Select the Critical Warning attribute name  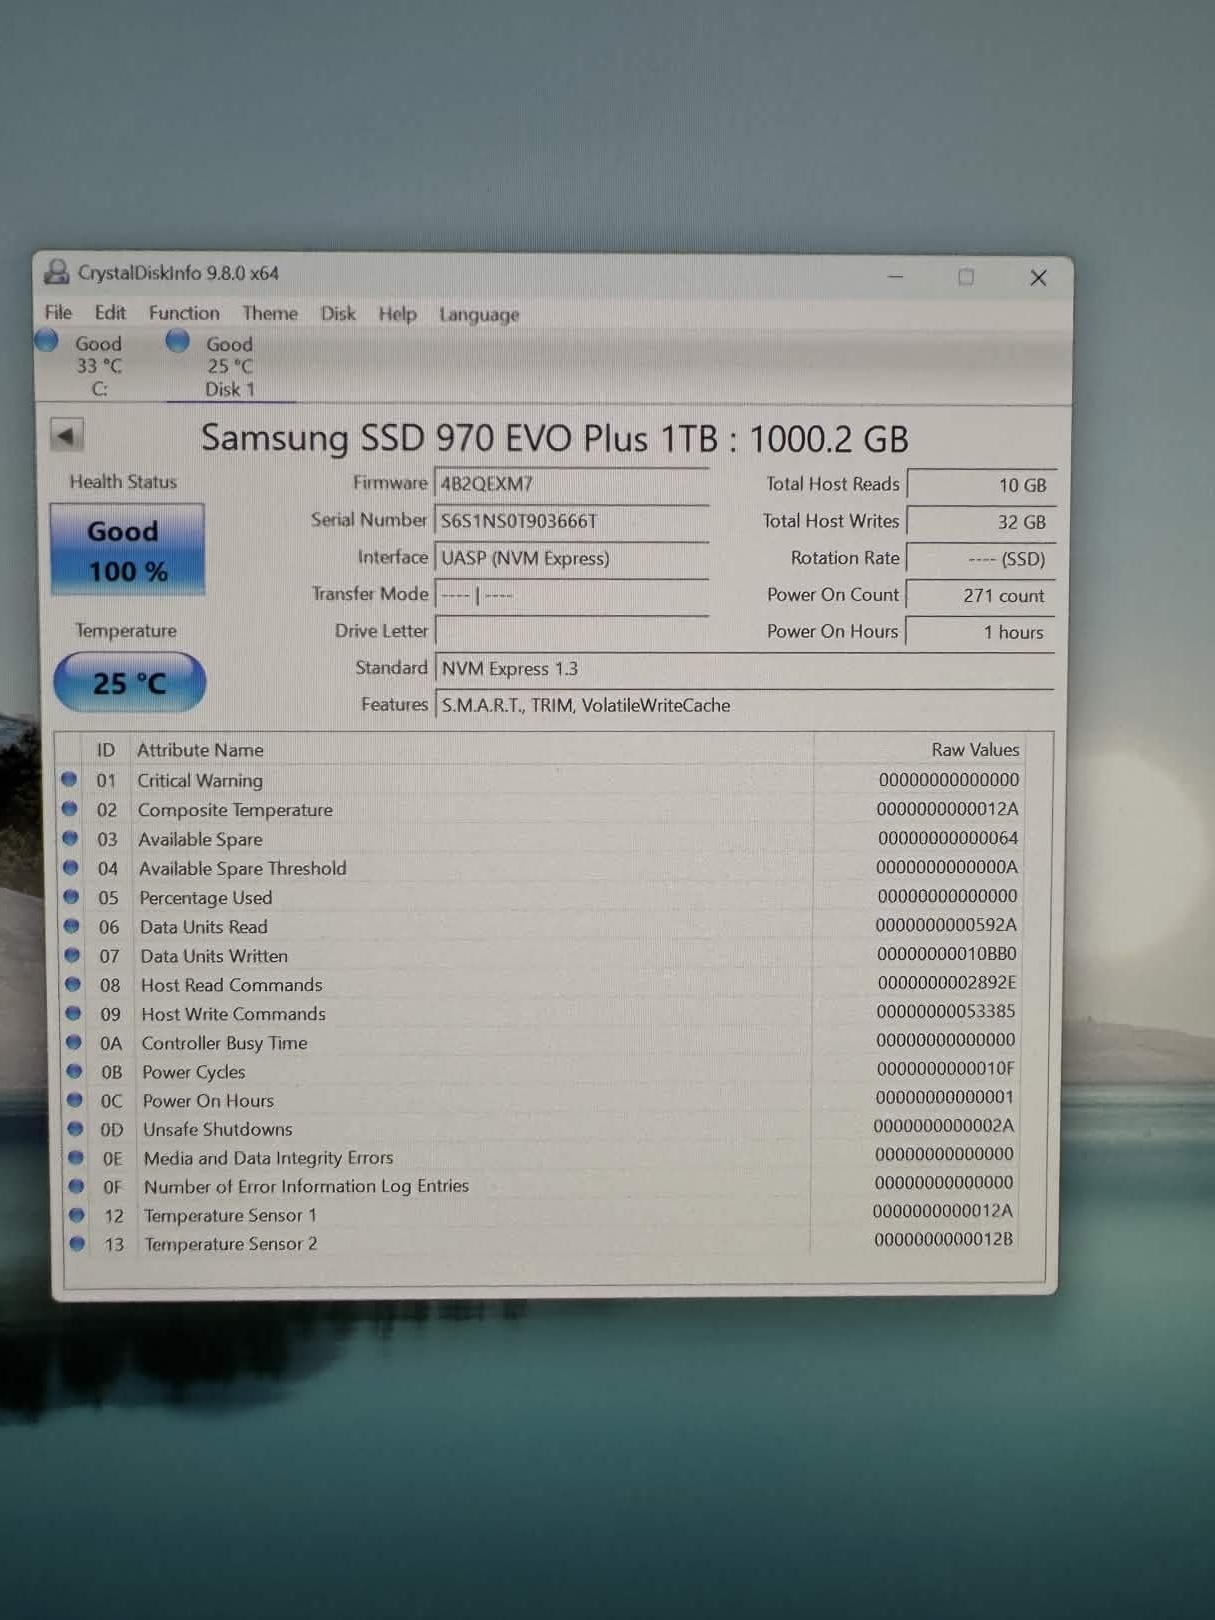click(200, 780)
